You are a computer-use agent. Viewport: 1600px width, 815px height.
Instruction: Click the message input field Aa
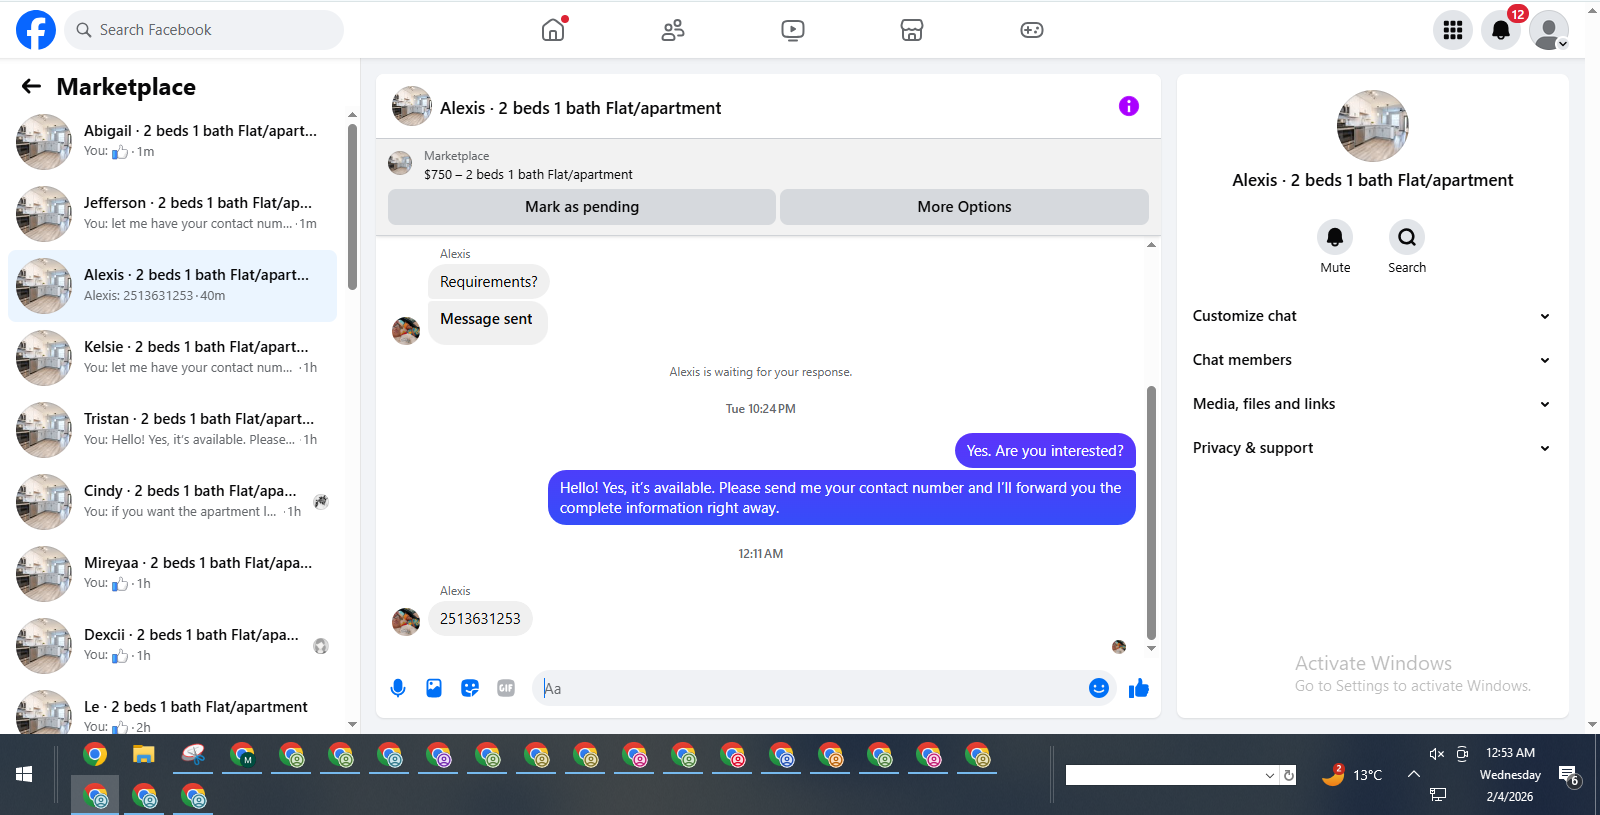pos(810,688)
